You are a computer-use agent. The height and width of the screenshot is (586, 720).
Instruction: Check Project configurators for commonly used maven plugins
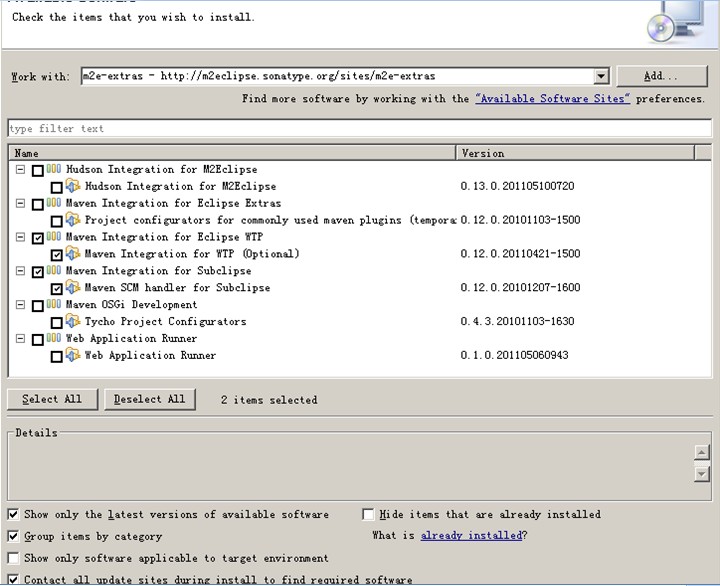click(x=56, y=221)
